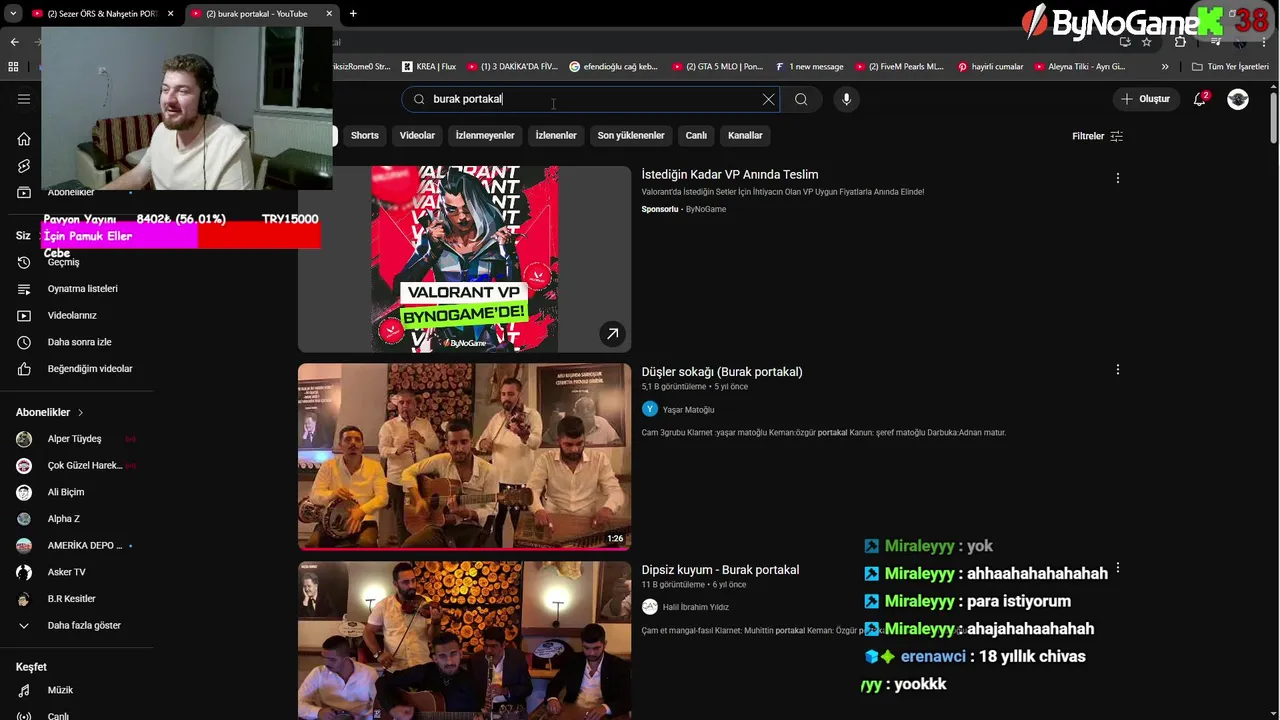Start voice search with microphone icon
Screen dimensions: 1280x720
click(x=846, y=99)
